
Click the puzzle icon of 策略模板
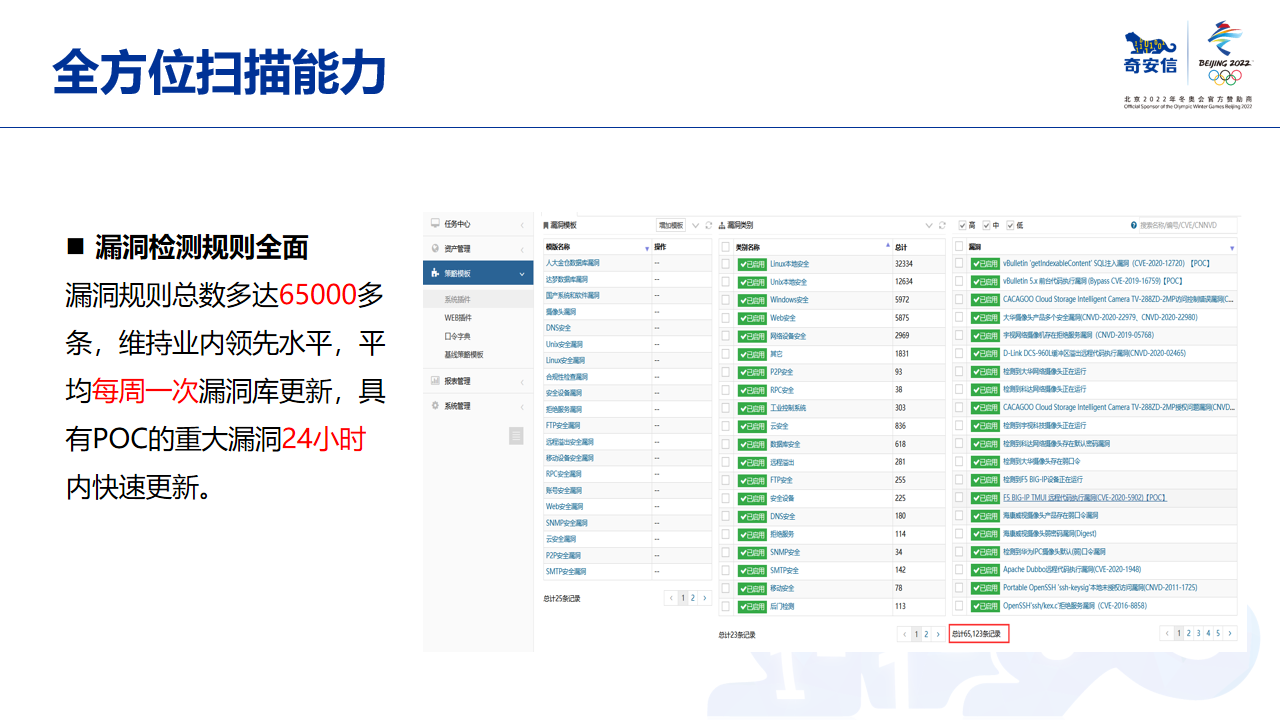435,273
